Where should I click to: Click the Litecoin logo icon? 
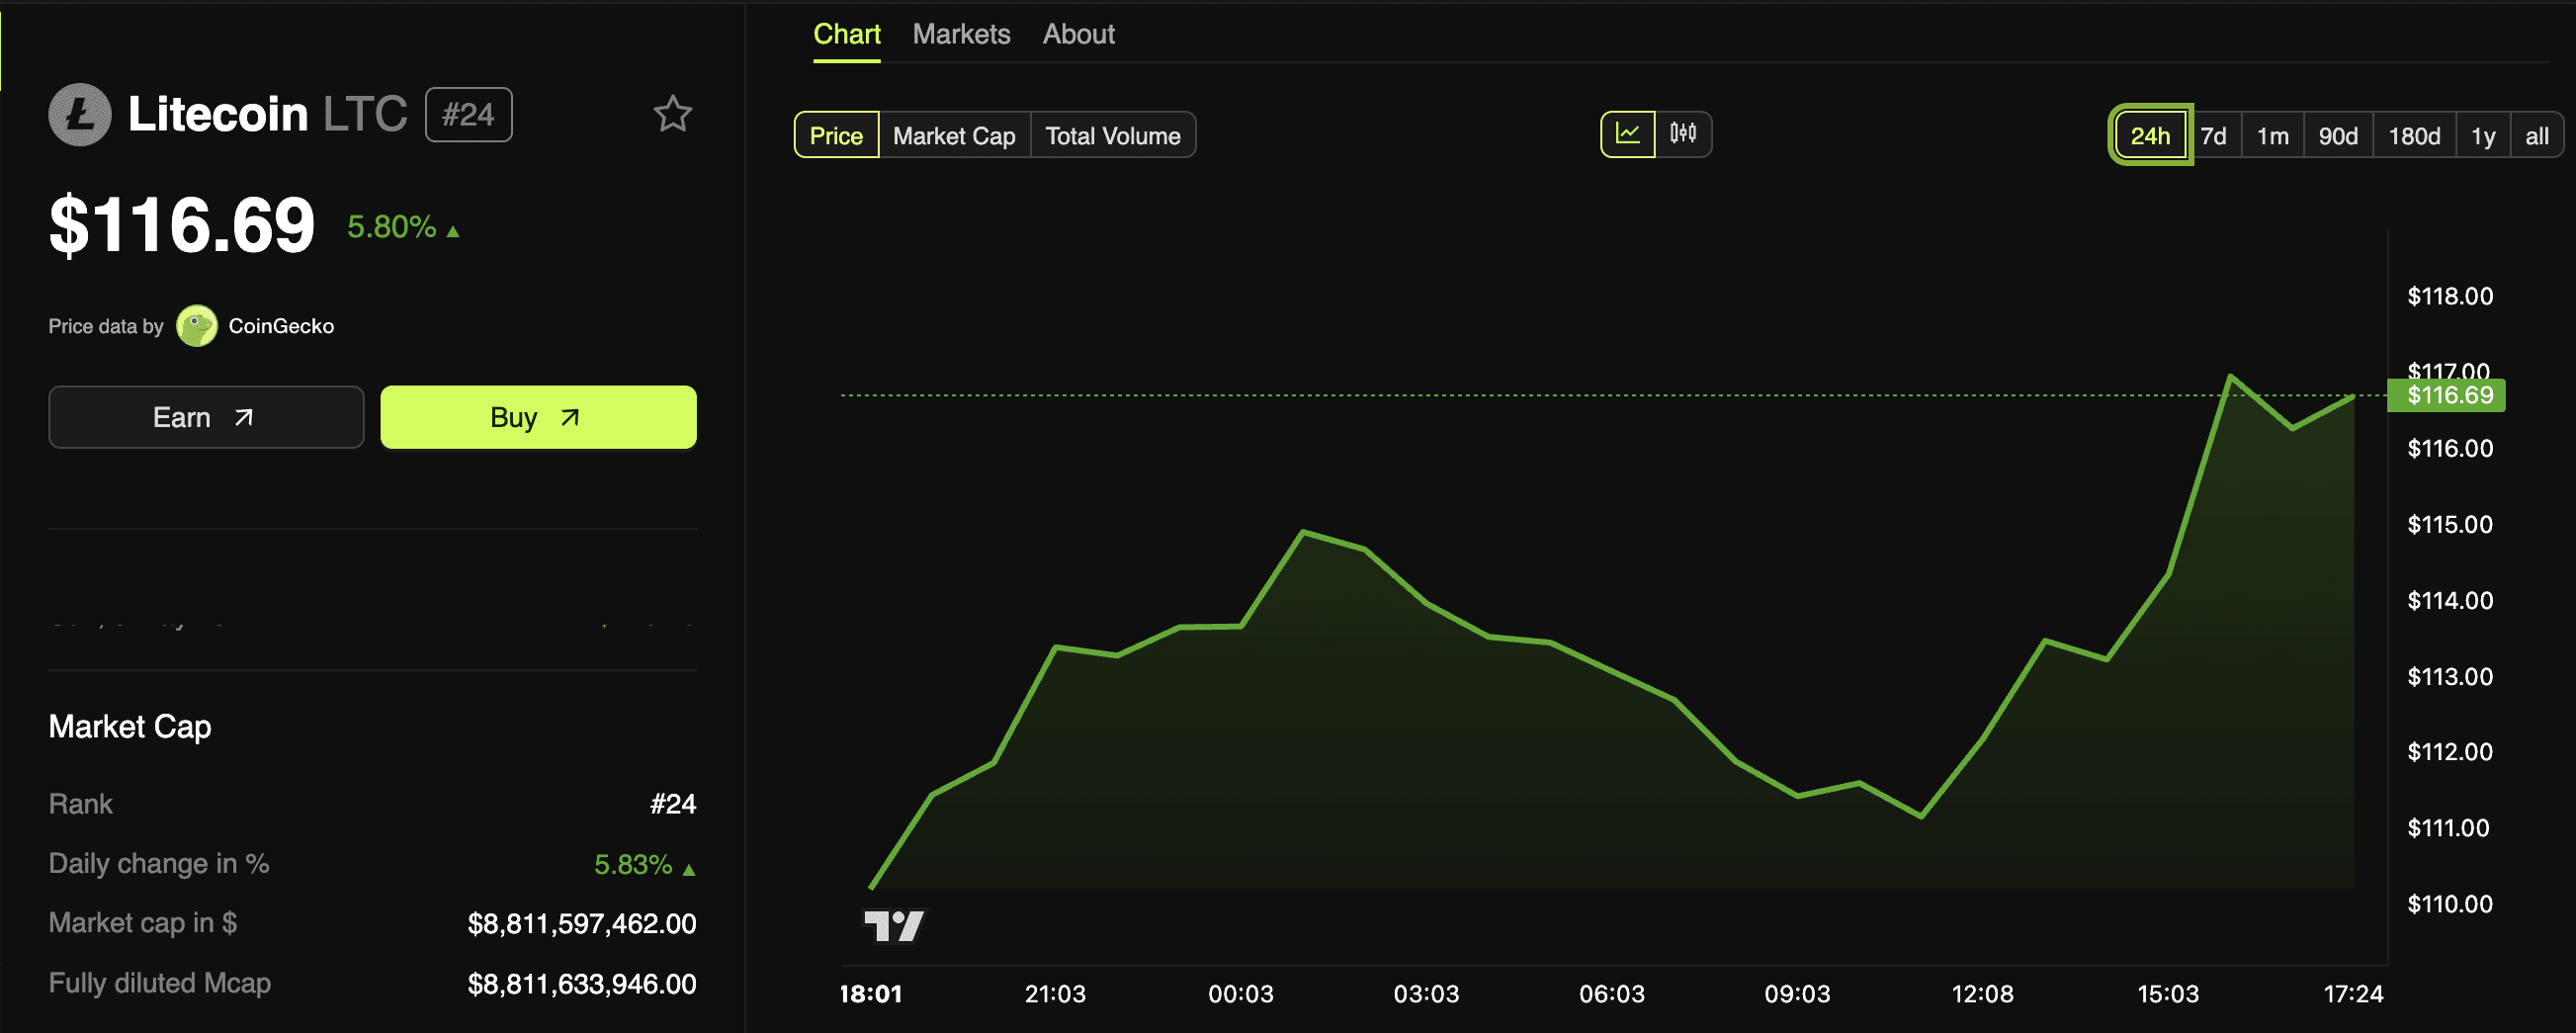[x=80, y=114]
